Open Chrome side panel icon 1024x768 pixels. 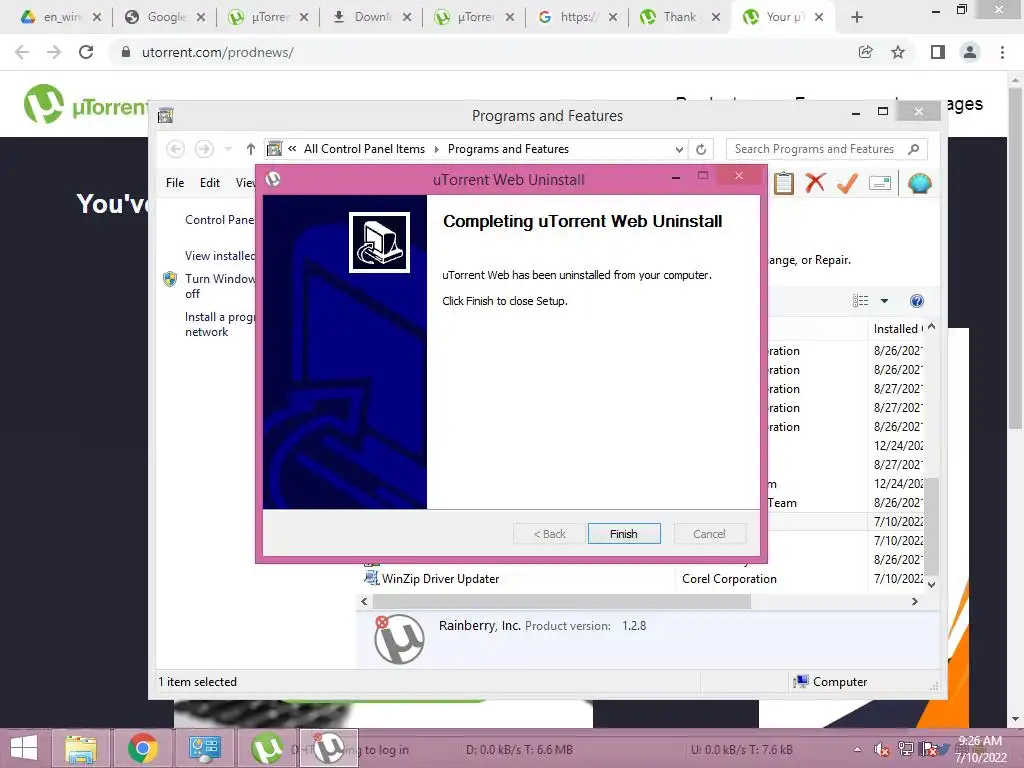pos(938,52)
